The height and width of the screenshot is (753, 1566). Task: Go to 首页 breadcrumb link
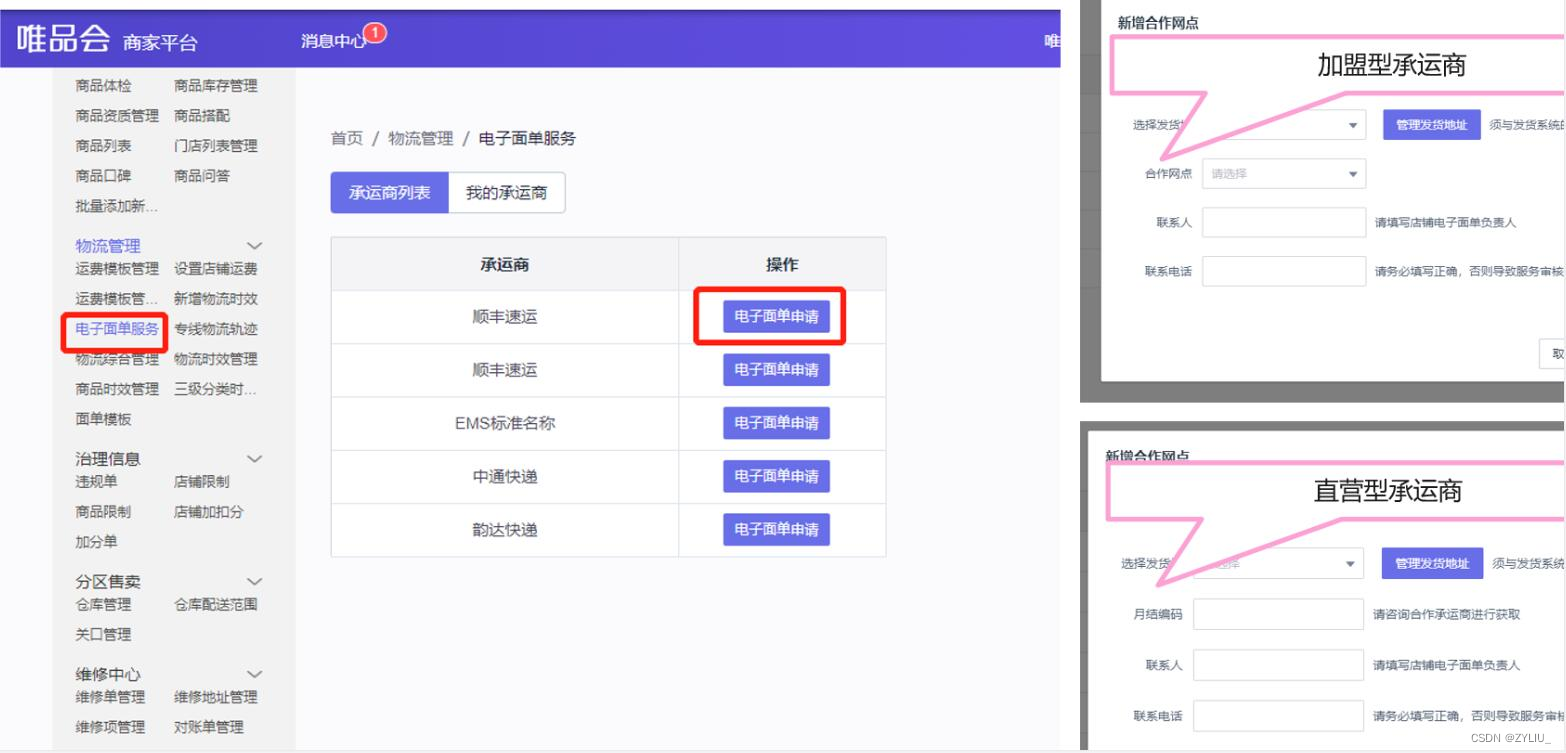point(347,139)
